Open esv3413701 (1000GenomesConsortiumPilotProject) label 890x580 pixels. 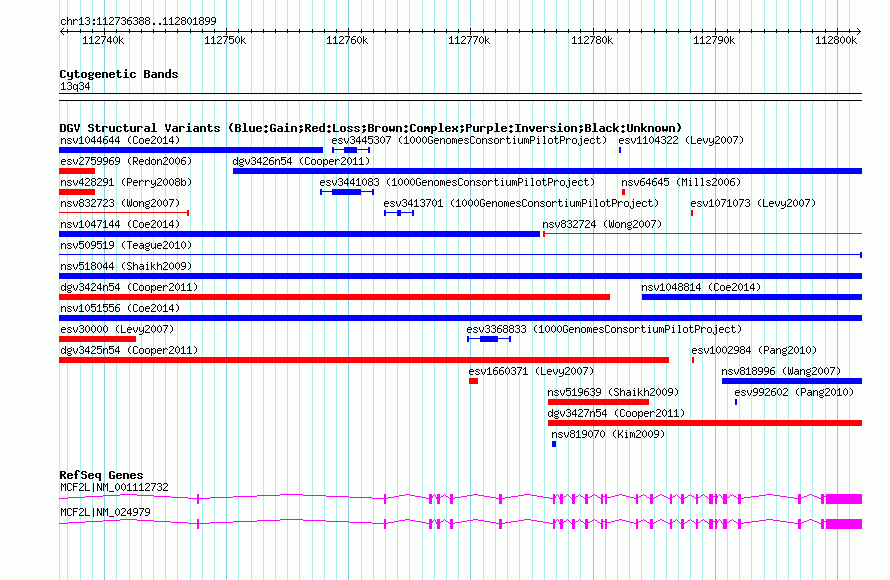coord(521,203)
